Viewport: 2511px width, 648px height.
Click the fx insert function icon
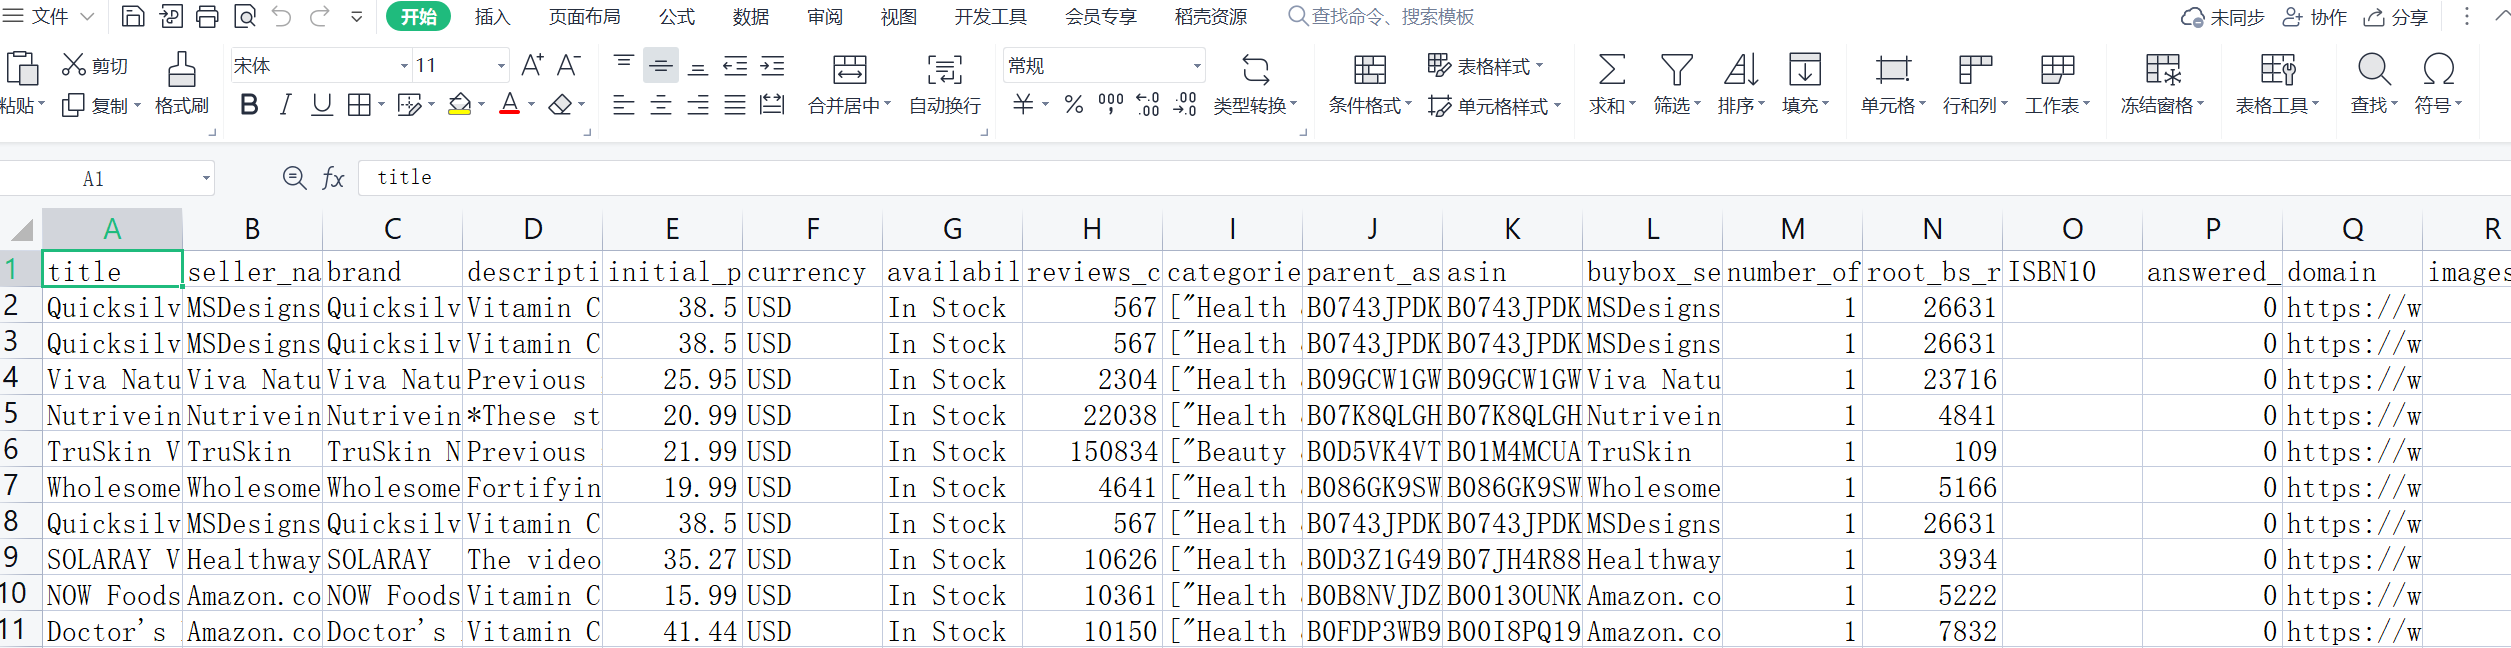[333, 178]
